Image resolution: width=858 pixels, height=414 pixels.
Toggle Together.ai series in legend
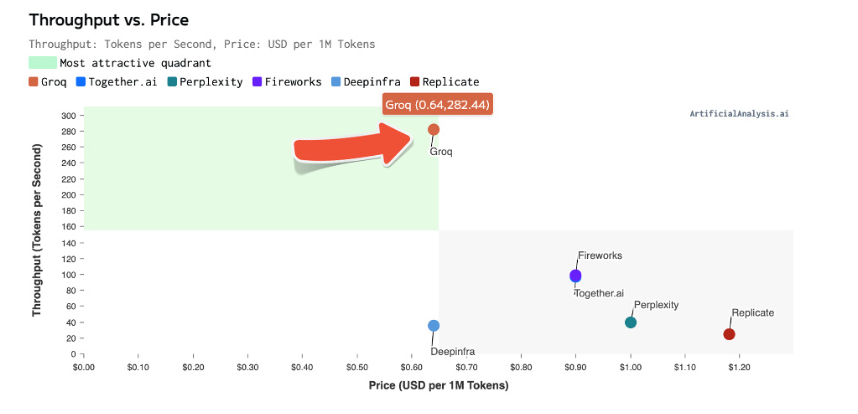(119, 82)
